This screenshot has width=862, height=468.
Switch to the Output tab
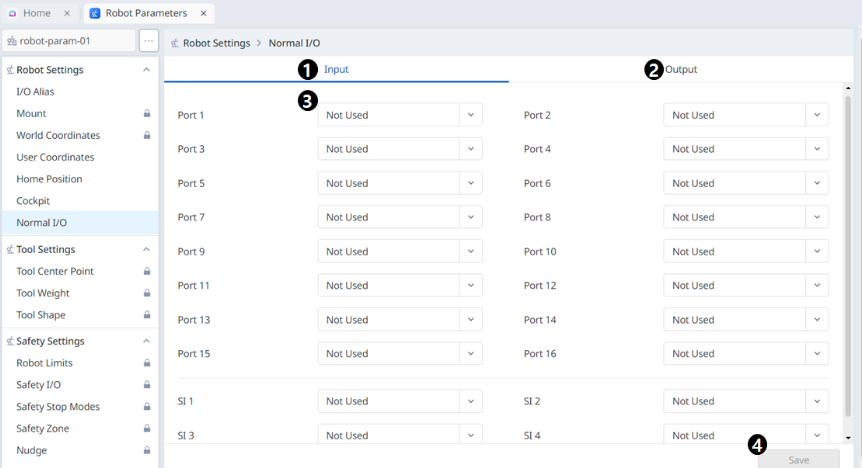tap(681, 69)
